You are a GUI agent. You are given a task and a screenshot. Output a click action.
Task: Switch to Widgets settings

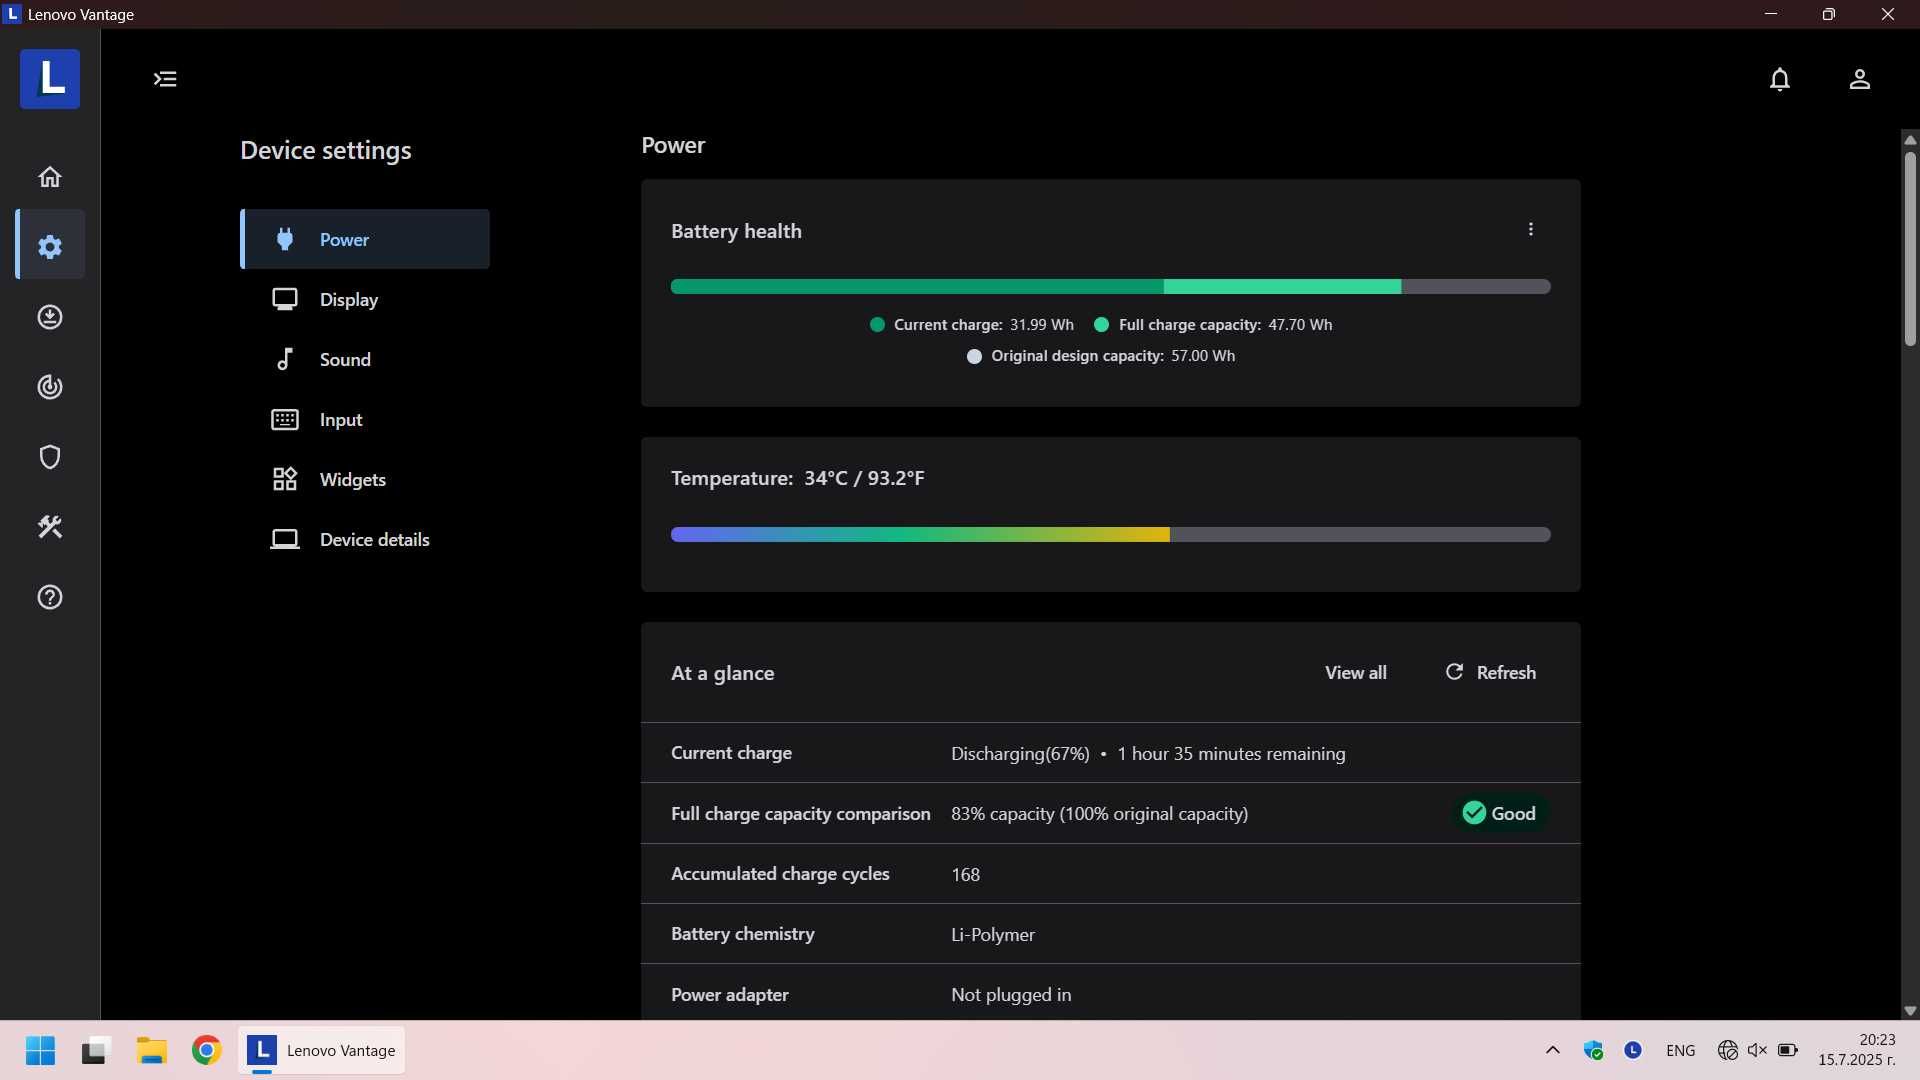coord(365,479)
